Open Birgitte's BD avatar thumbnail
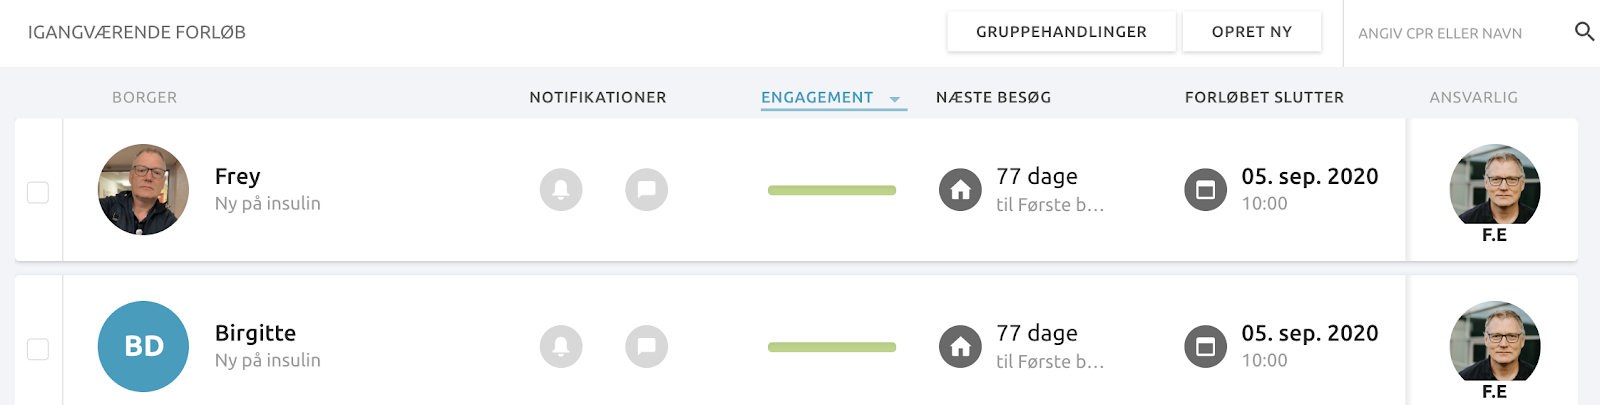 click(x=143, y=346)
